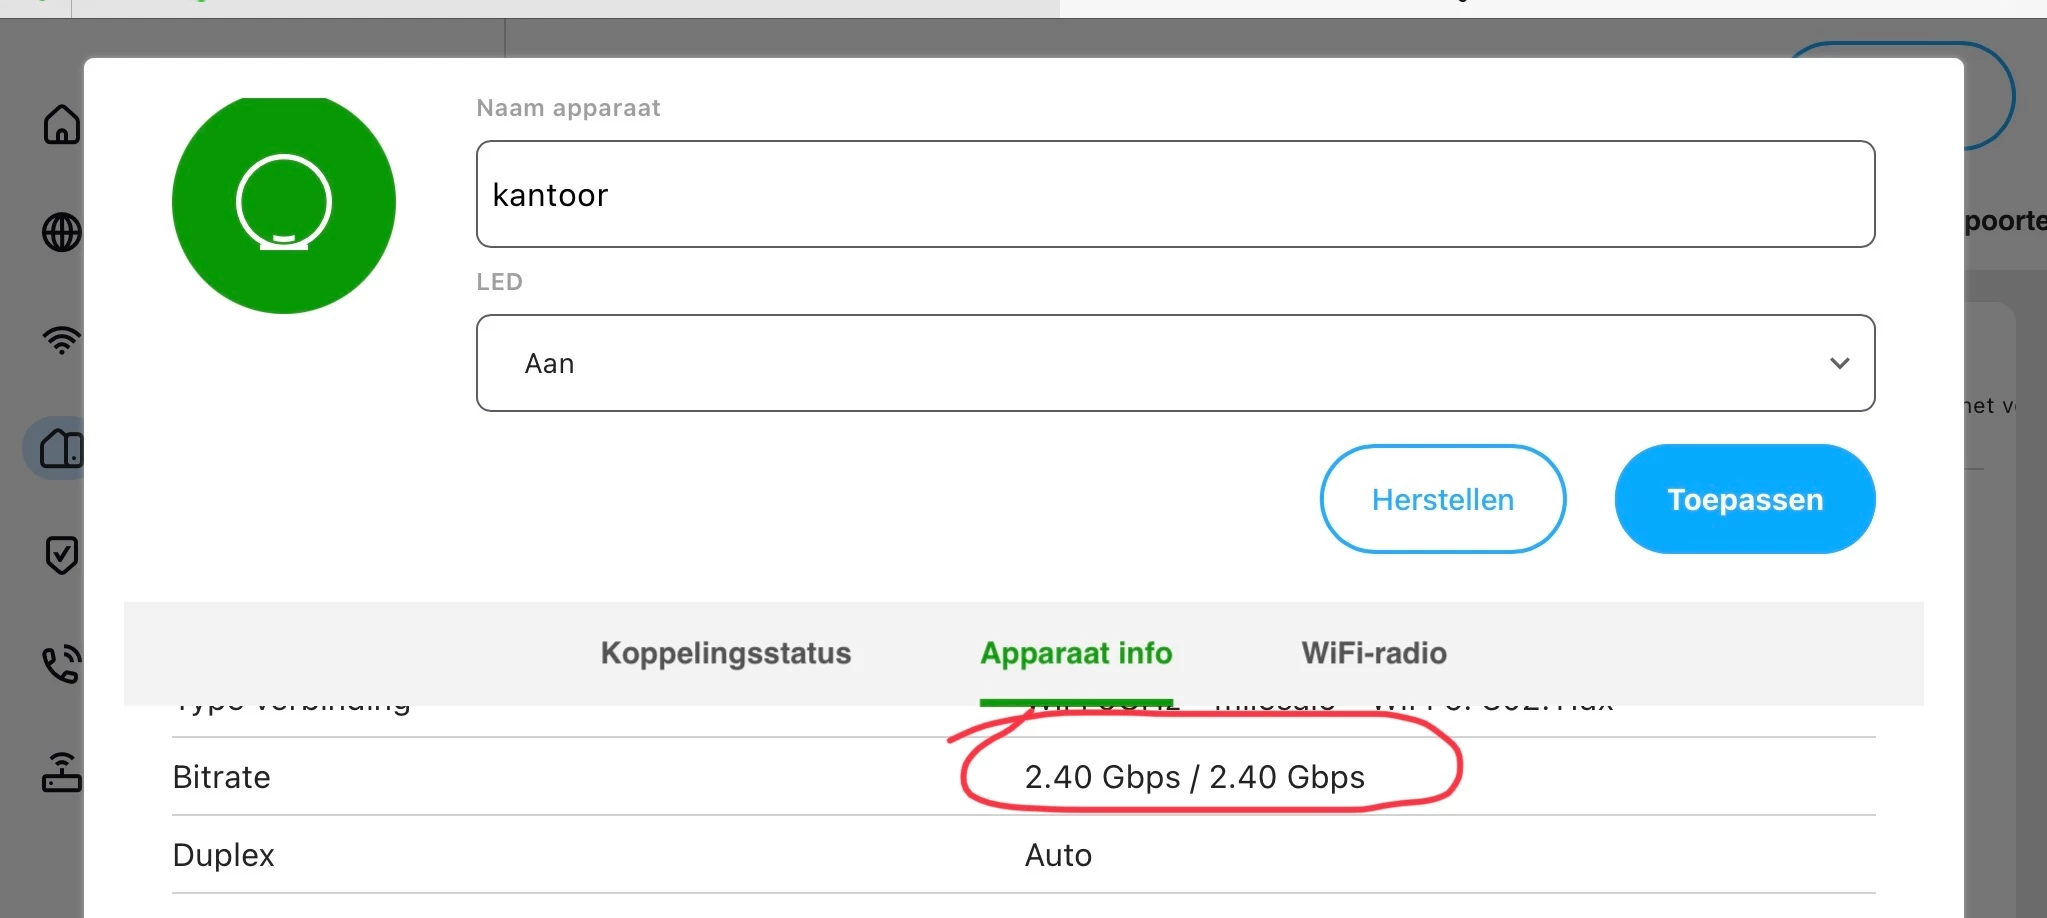Open the WiFi-radio tab
The image size is (2047, 918).
[x=1373, y=653]
